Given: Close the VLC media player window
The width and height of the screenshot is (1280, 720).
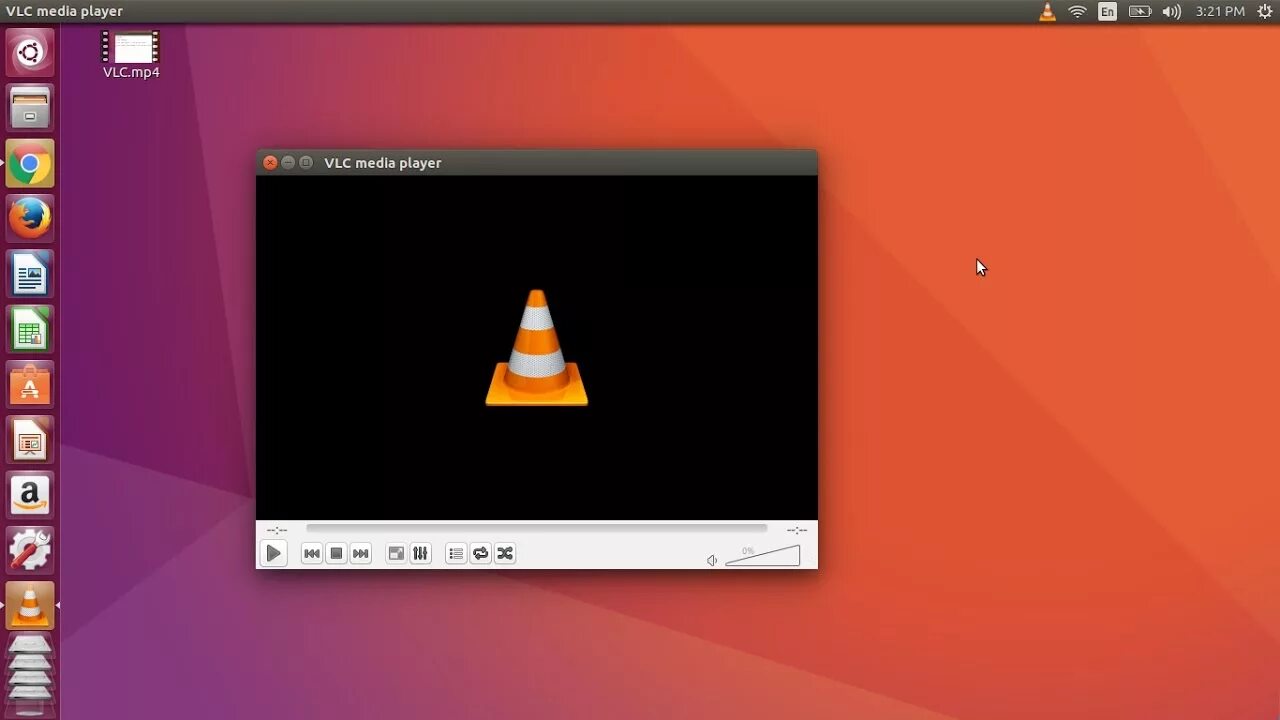Looking at the screenshot, I should tap(270, 162).
